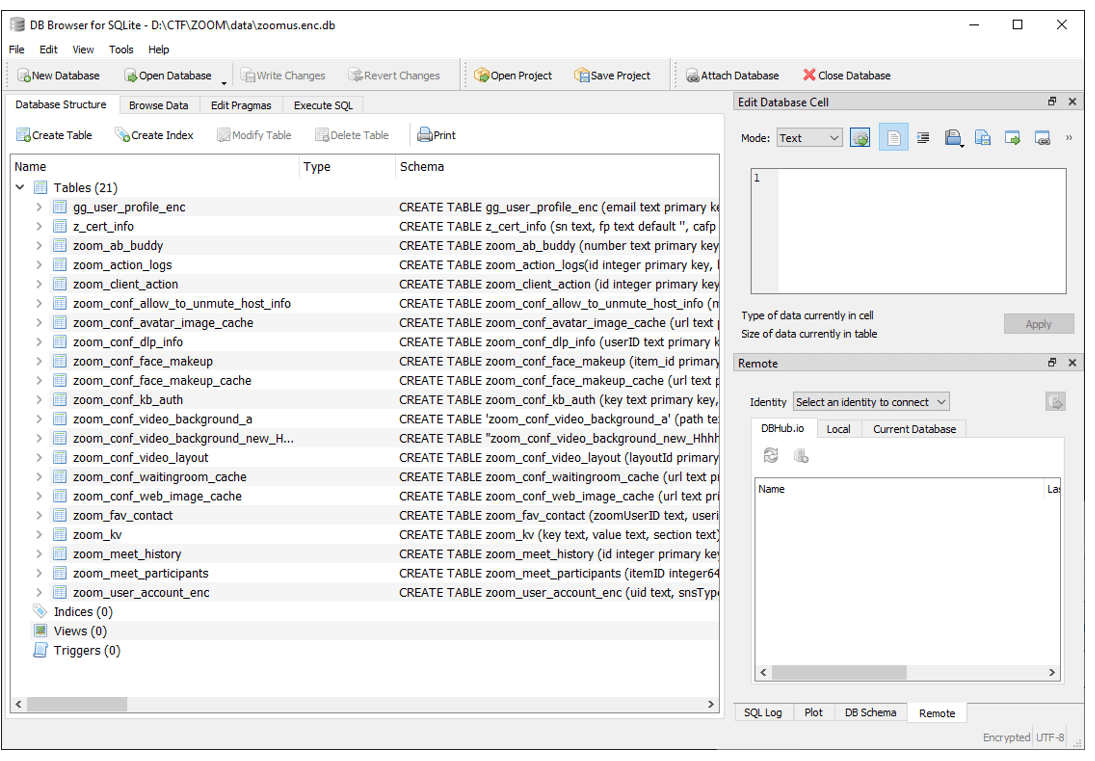The height and width of the screenshot is (761, 1095).
Task: Switch to the Execute SQL tab
Action: 323,105
